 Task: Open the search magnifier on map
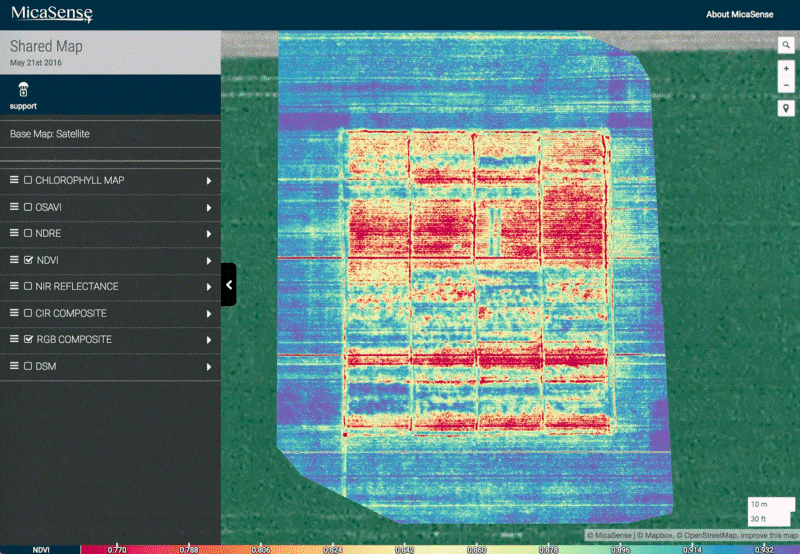tap(786, 45)
